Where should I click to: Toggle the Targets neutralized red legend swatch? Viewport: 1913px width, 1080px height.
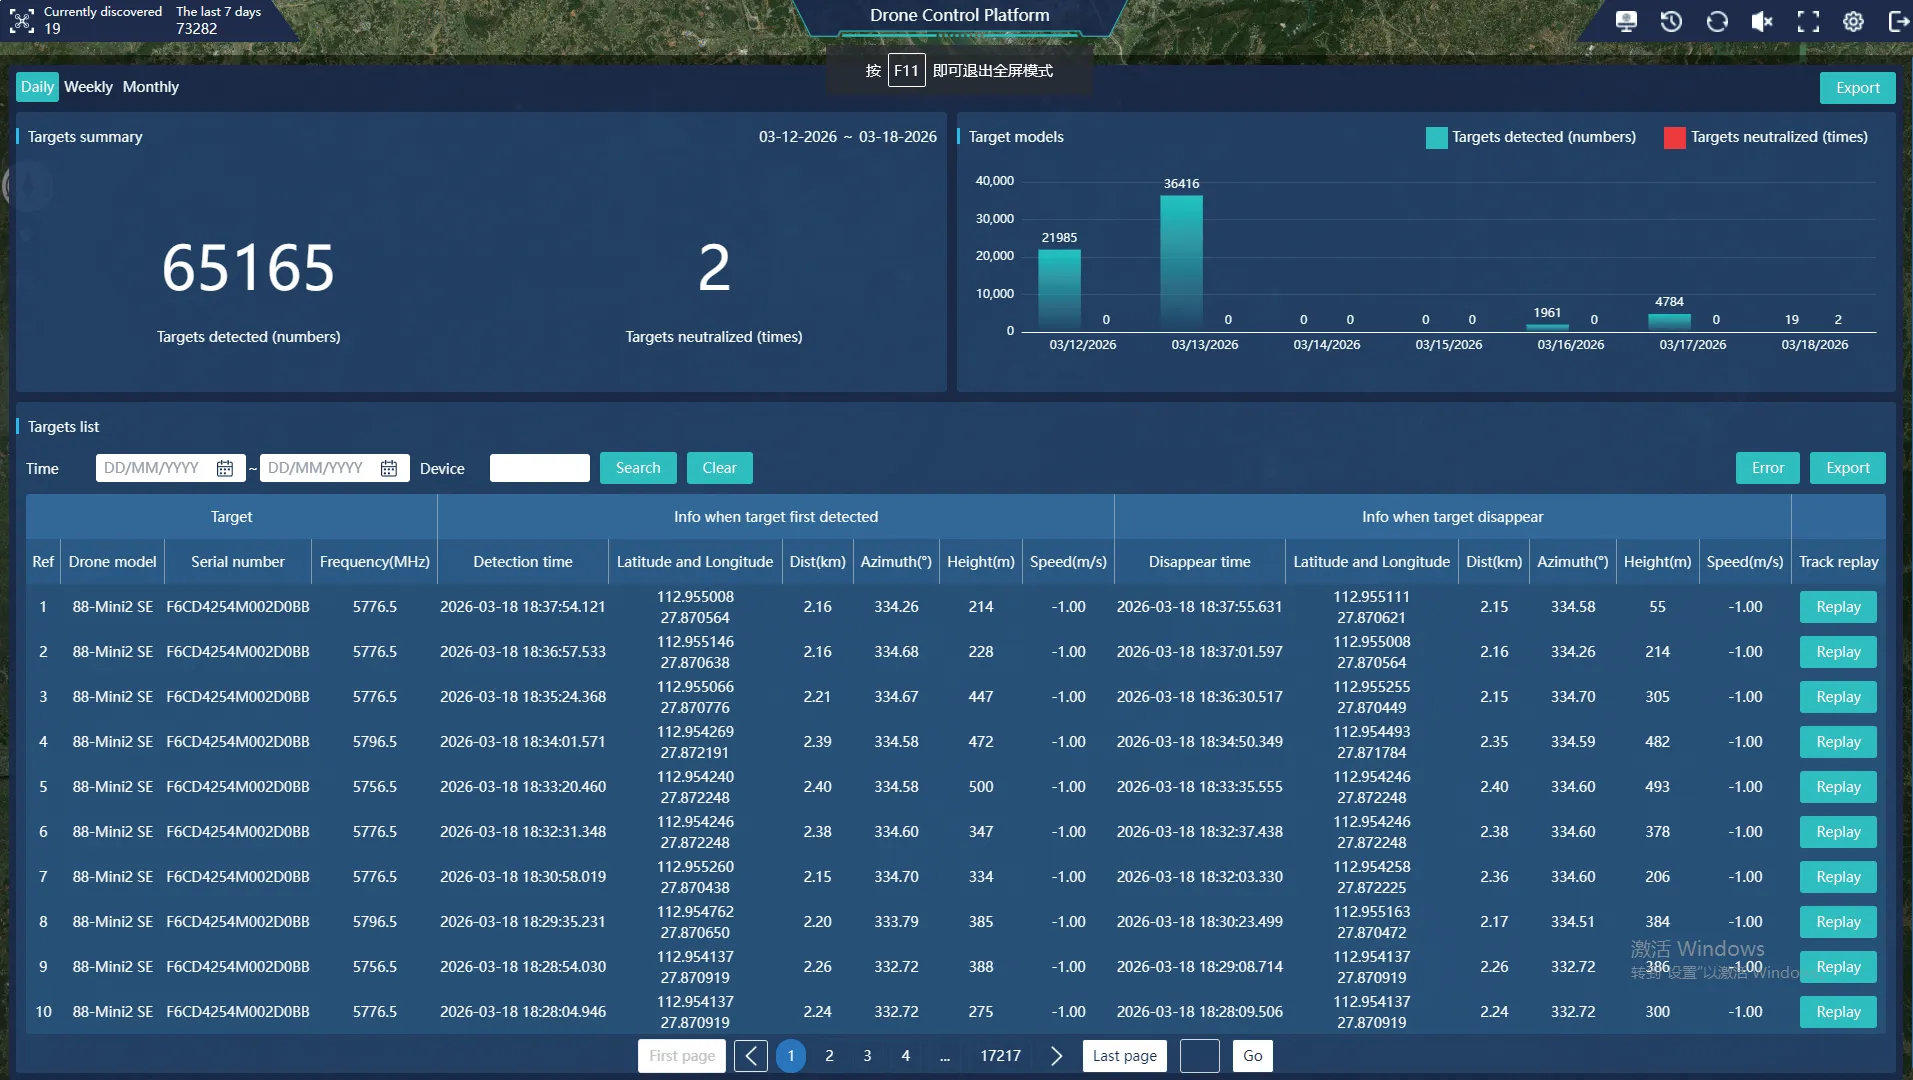1674,138
